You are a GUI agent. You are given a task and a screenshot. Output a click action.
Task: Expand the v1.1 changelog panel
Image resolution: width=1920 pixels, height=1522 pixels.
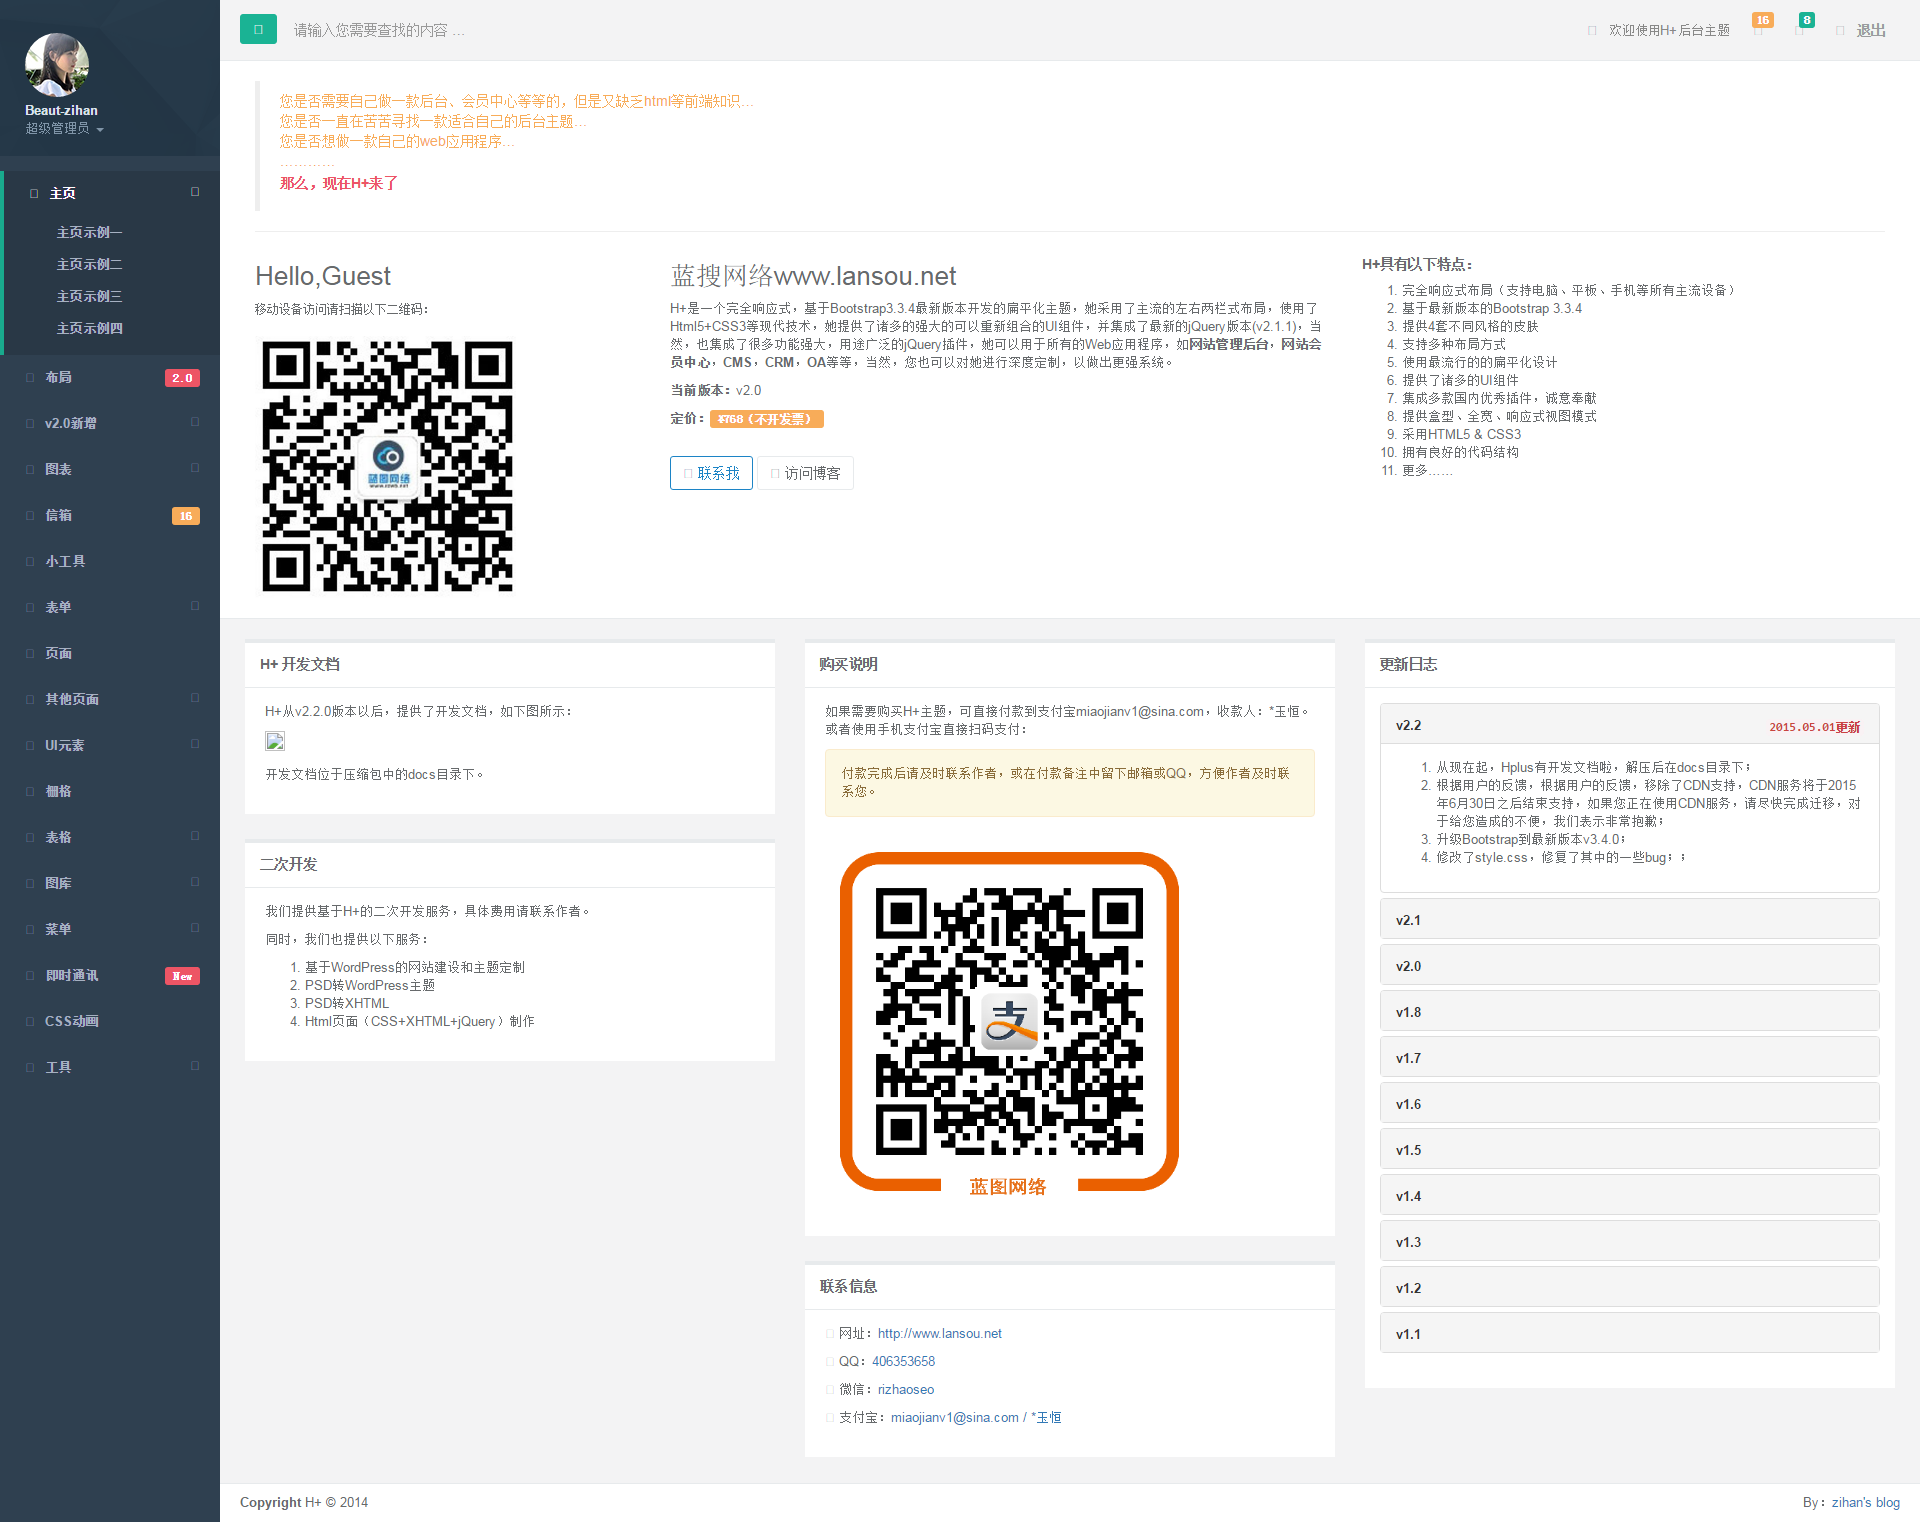coord(1629,1334)
